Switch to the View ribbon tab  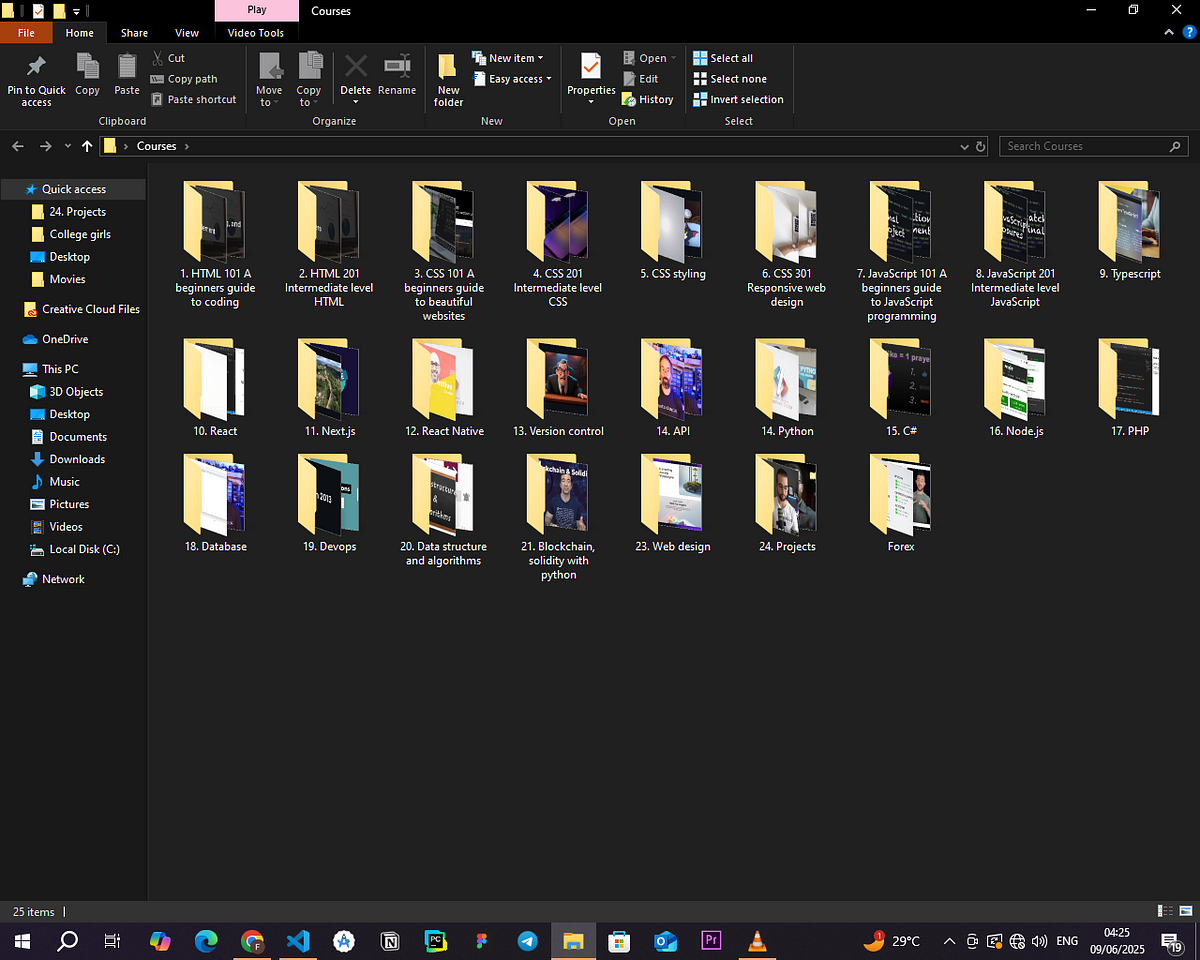(x=187, y=33)
